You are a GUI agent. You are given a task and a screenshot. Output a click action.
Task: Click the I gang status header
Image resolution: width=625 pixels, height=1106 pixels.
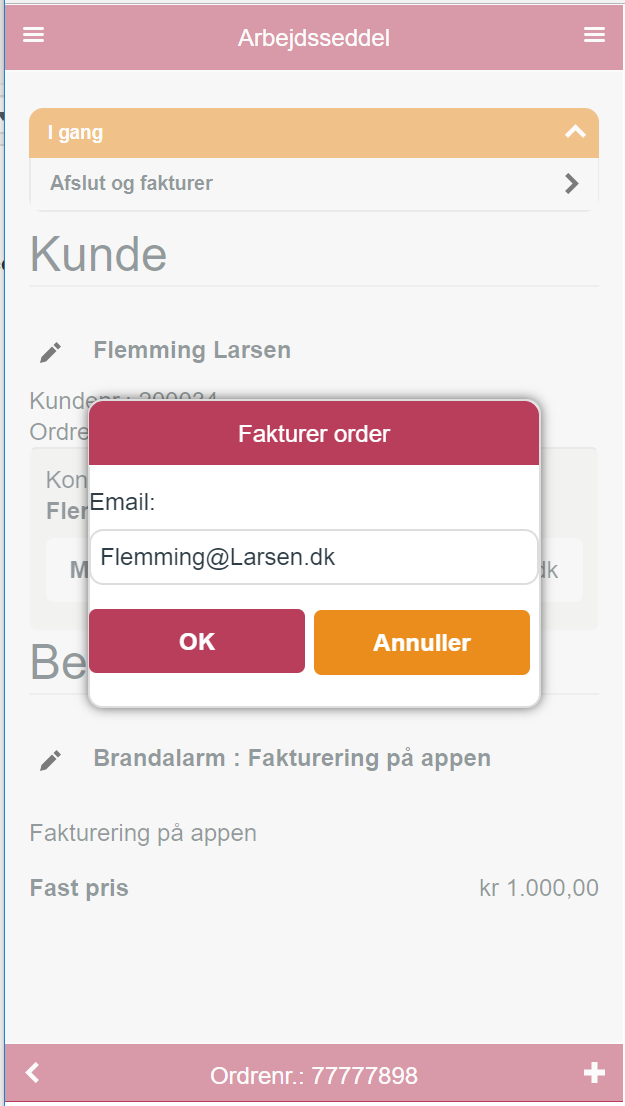point(314,133)
